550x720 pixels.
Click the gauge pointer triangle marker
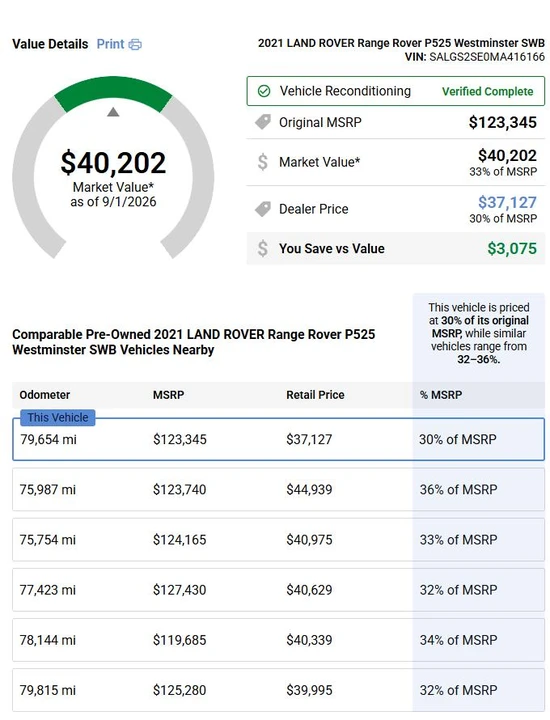113,112
